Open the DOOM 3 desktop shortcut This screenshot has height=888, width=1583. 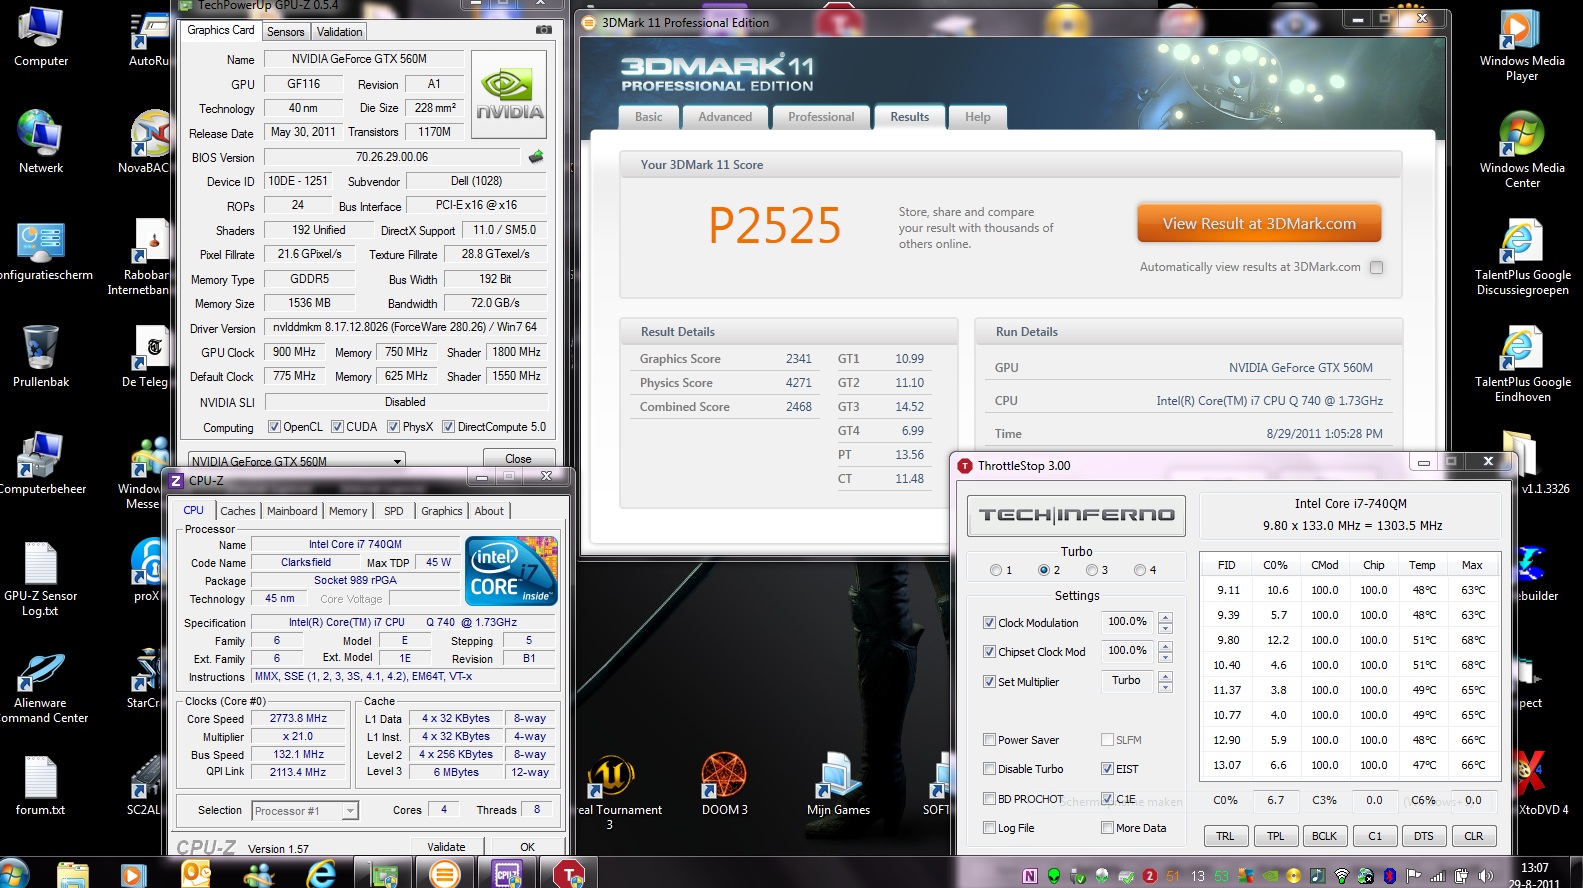[724, 784]
